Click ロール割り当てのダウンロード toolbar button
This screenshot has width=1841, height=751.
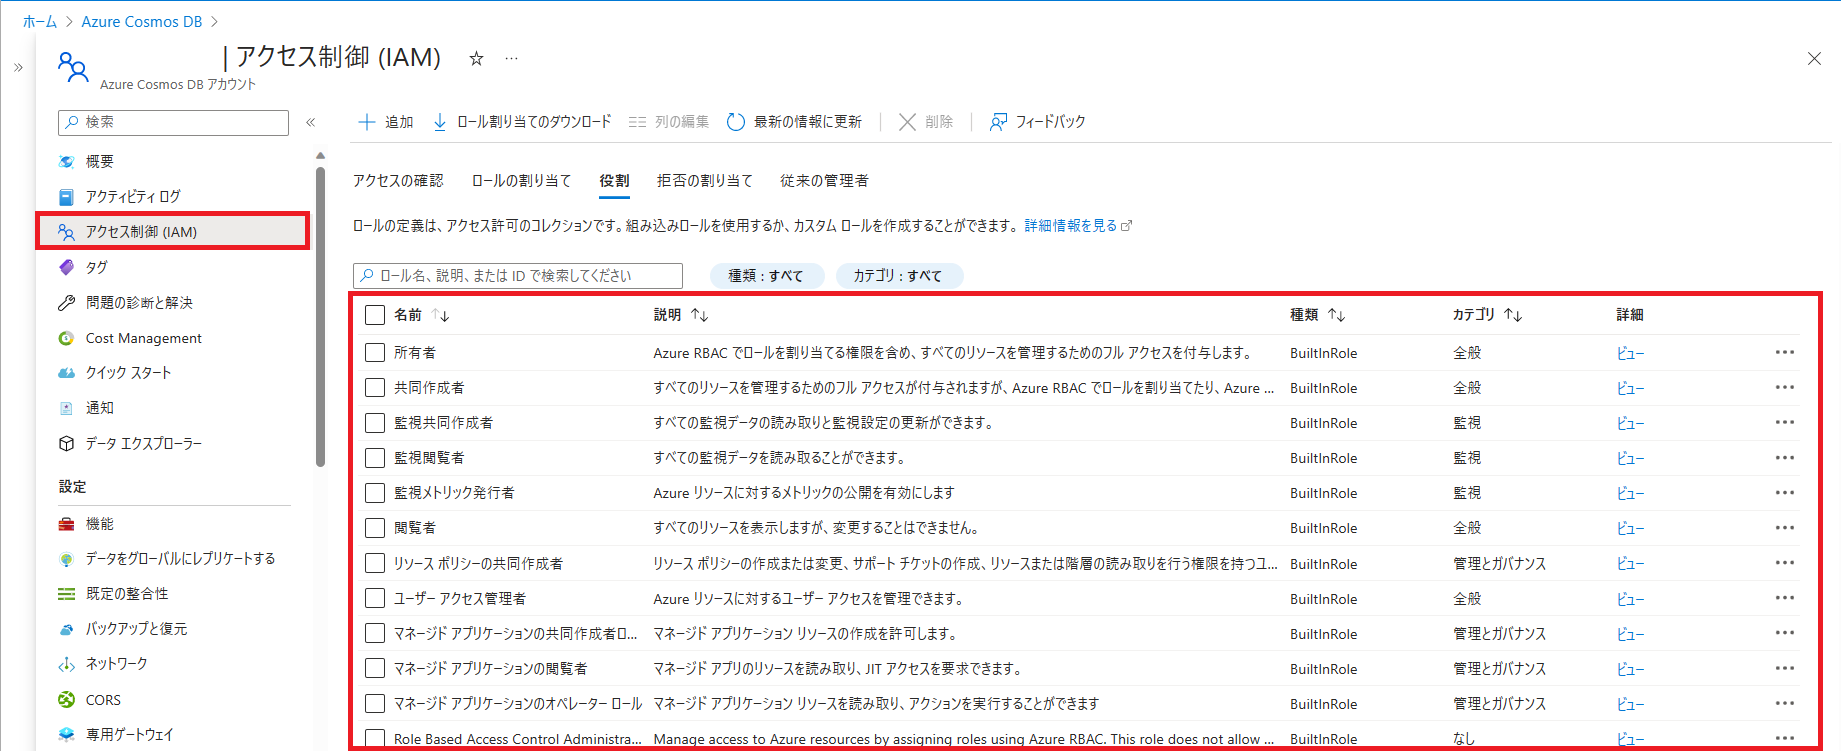click(x=522, y=122)
